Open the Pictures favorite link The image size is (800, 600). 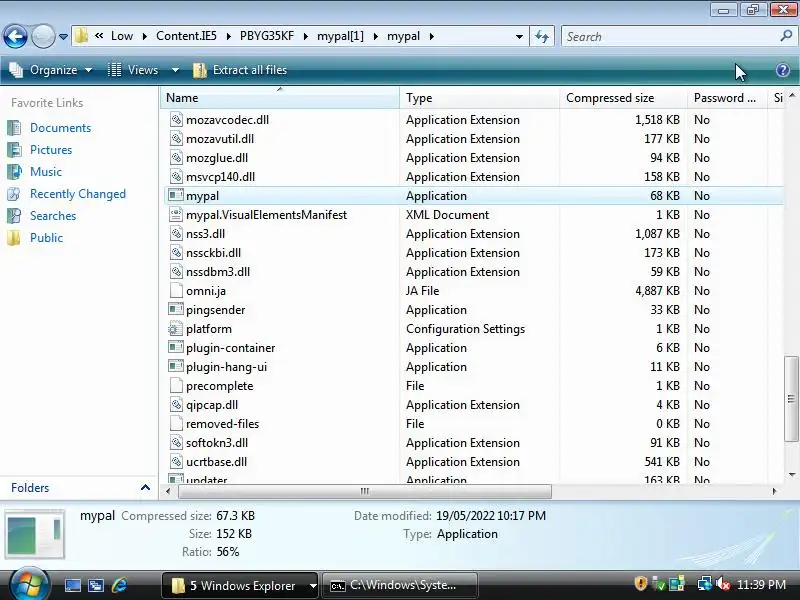[51, 150]
